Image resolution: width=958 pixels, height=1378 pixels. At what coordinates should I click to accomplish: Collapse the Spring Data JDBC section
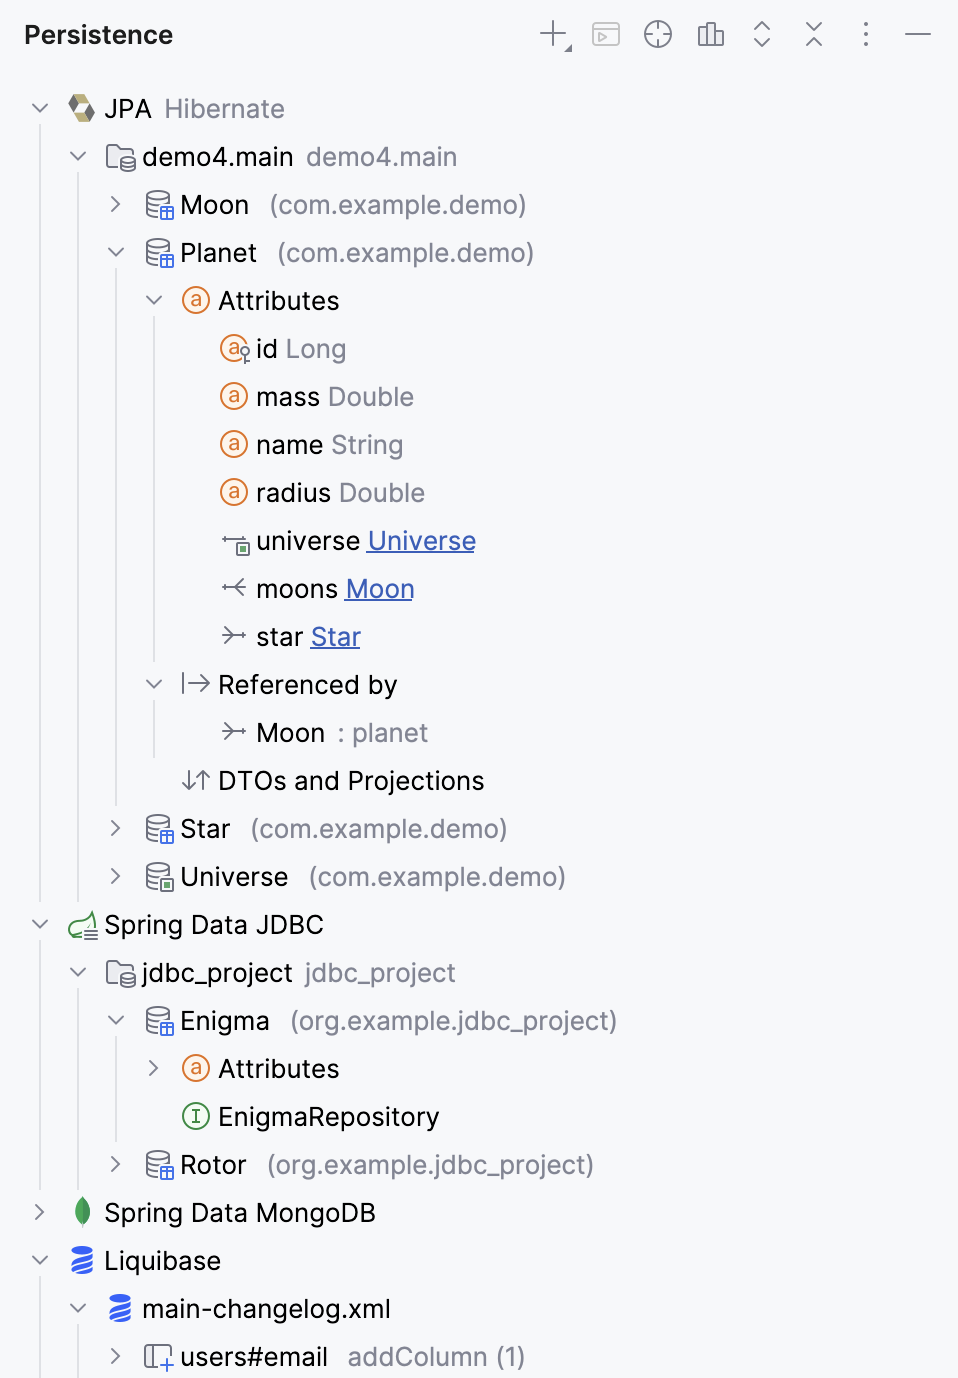(40, 924)
